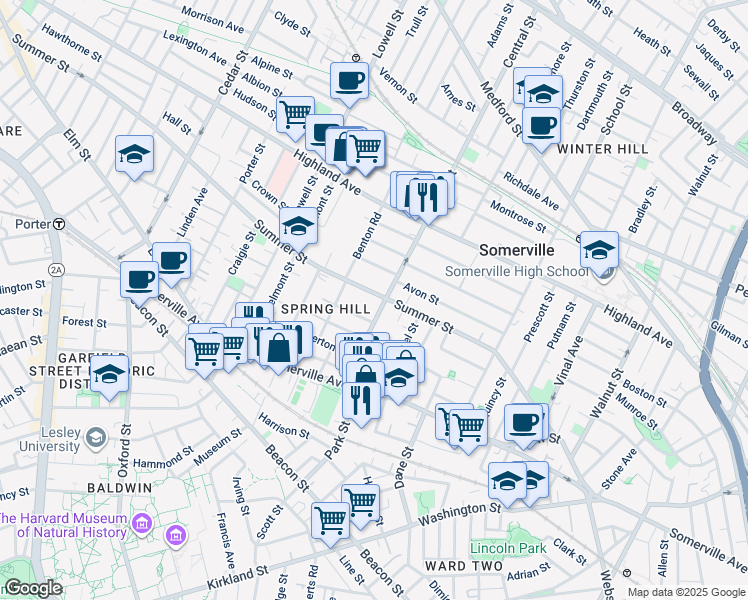Open the restaurant marker near Park St
Image resolution: width=748 pixels, height=600 pixels.
[361, 401]
